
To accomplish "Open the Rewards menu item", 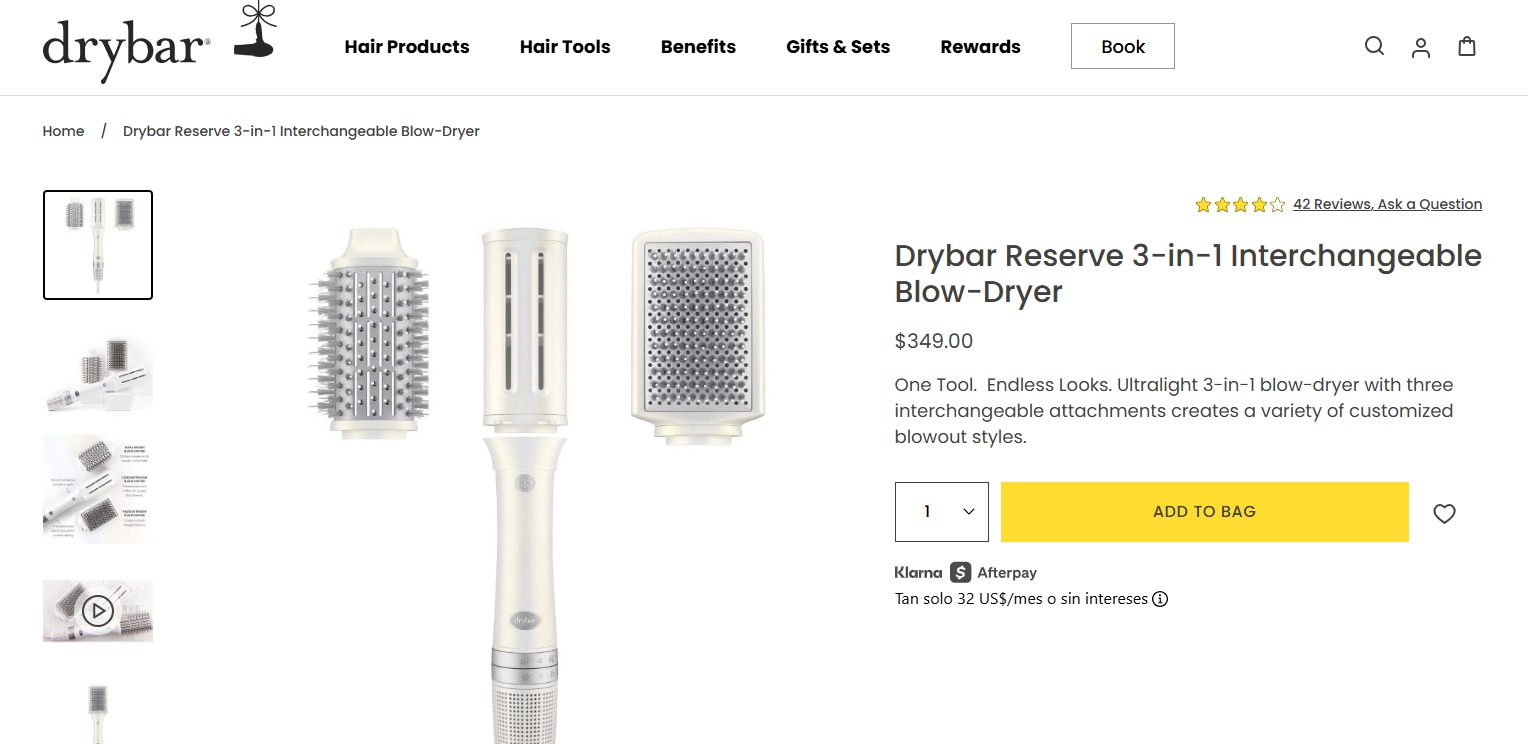I will (x=980, y=46).
